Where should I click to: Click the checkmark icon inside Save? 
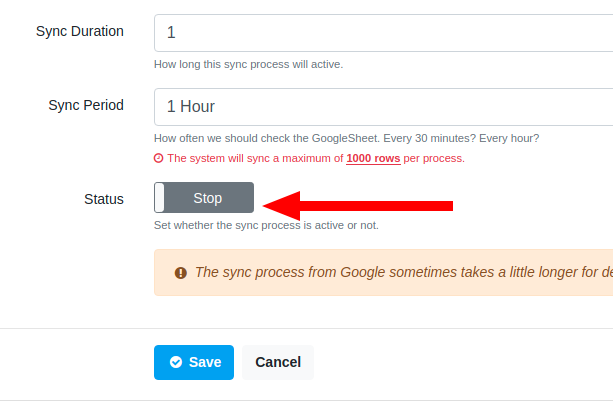[x=176, y=362]
